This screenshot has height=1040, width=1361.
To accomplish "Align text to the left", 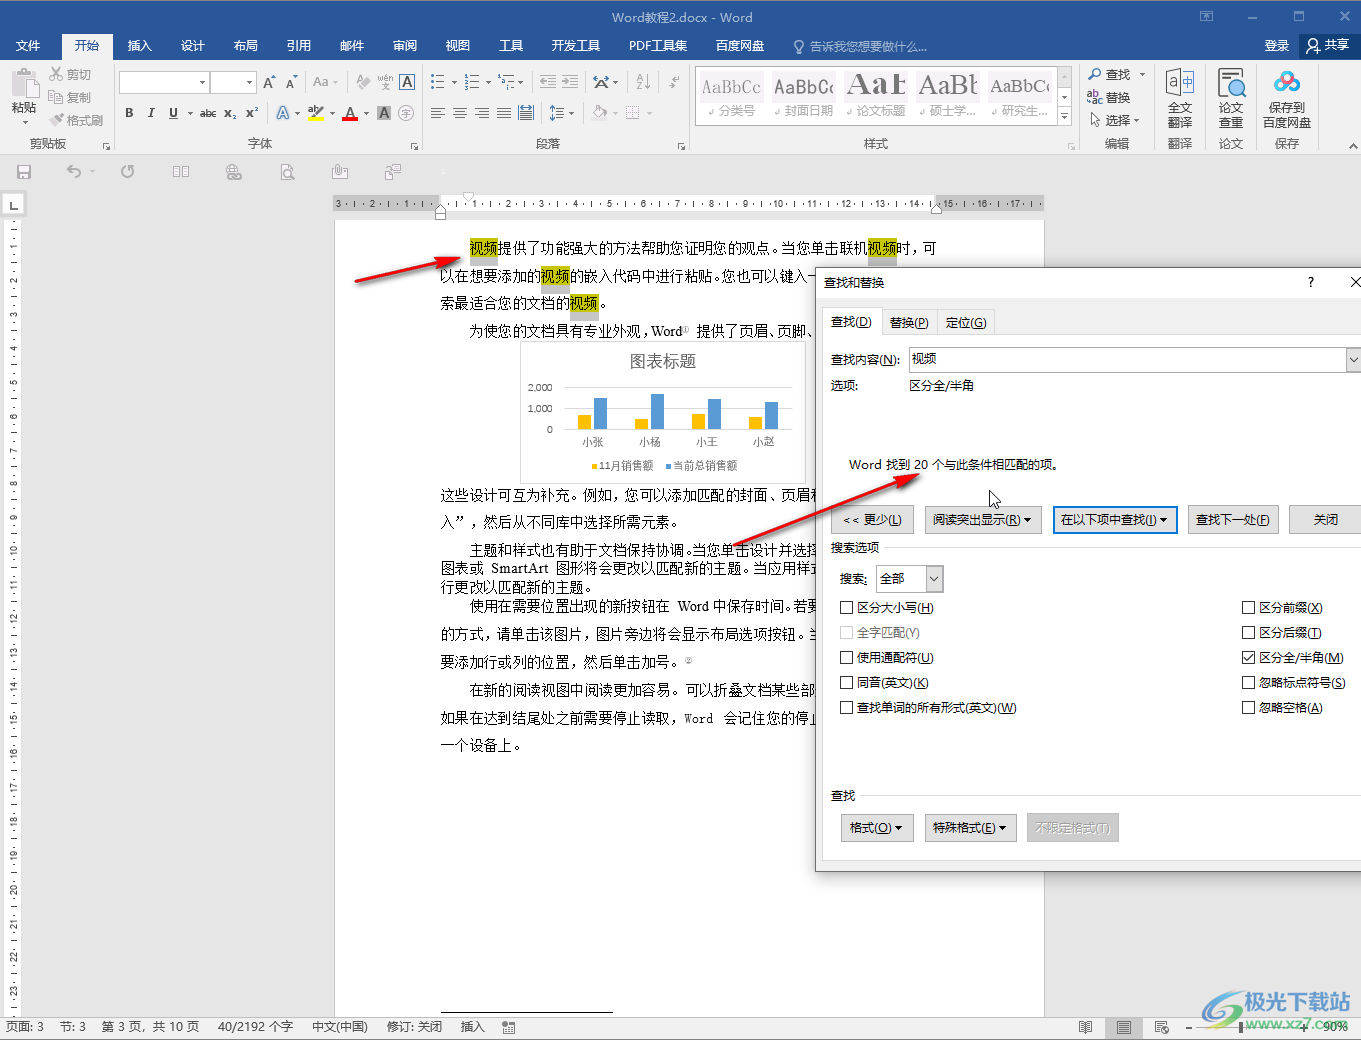I will point(438,113).
